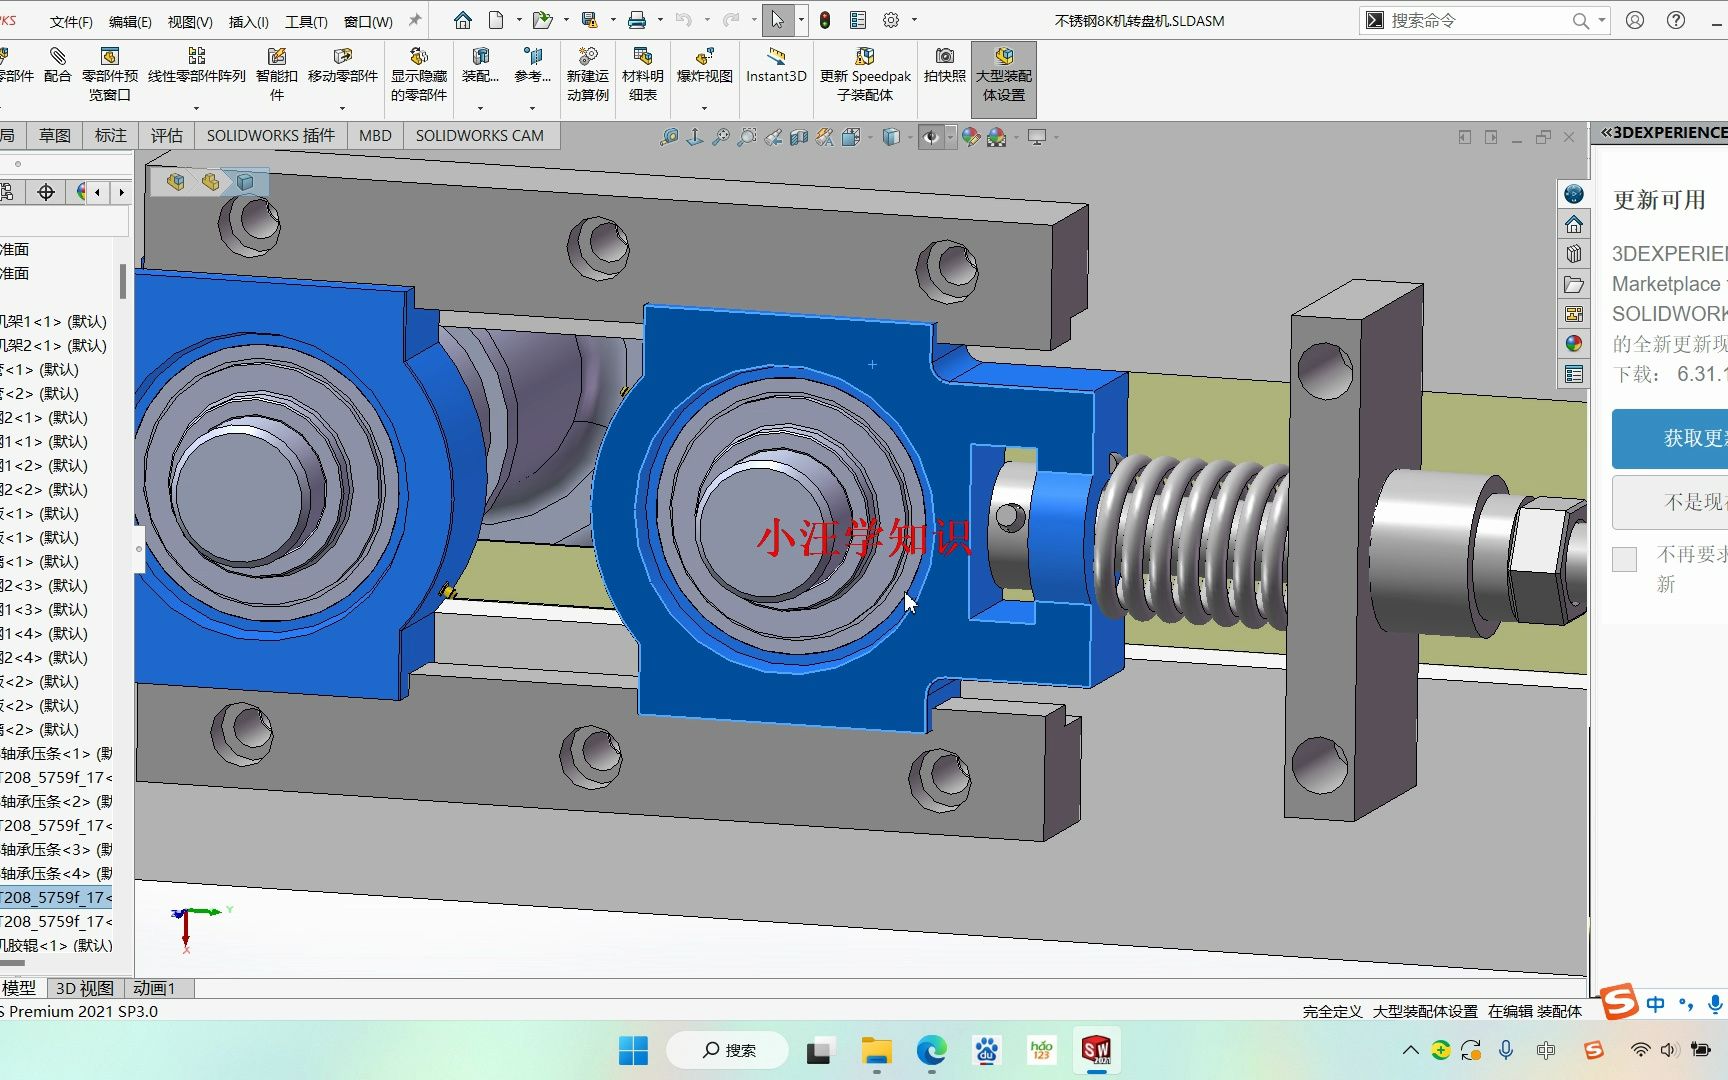This screenshot has width=1728, height=1080.
Task: Open Options with the gear icon
Action: [891, 20]
